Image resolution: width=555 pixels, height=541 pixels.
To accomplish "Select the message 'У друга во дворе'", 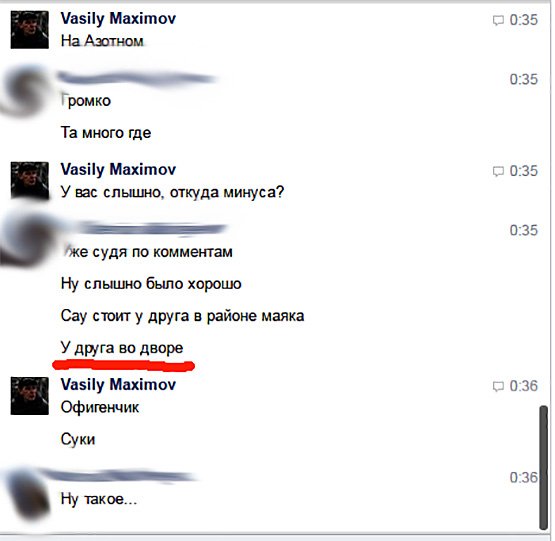I will [122, 348].
